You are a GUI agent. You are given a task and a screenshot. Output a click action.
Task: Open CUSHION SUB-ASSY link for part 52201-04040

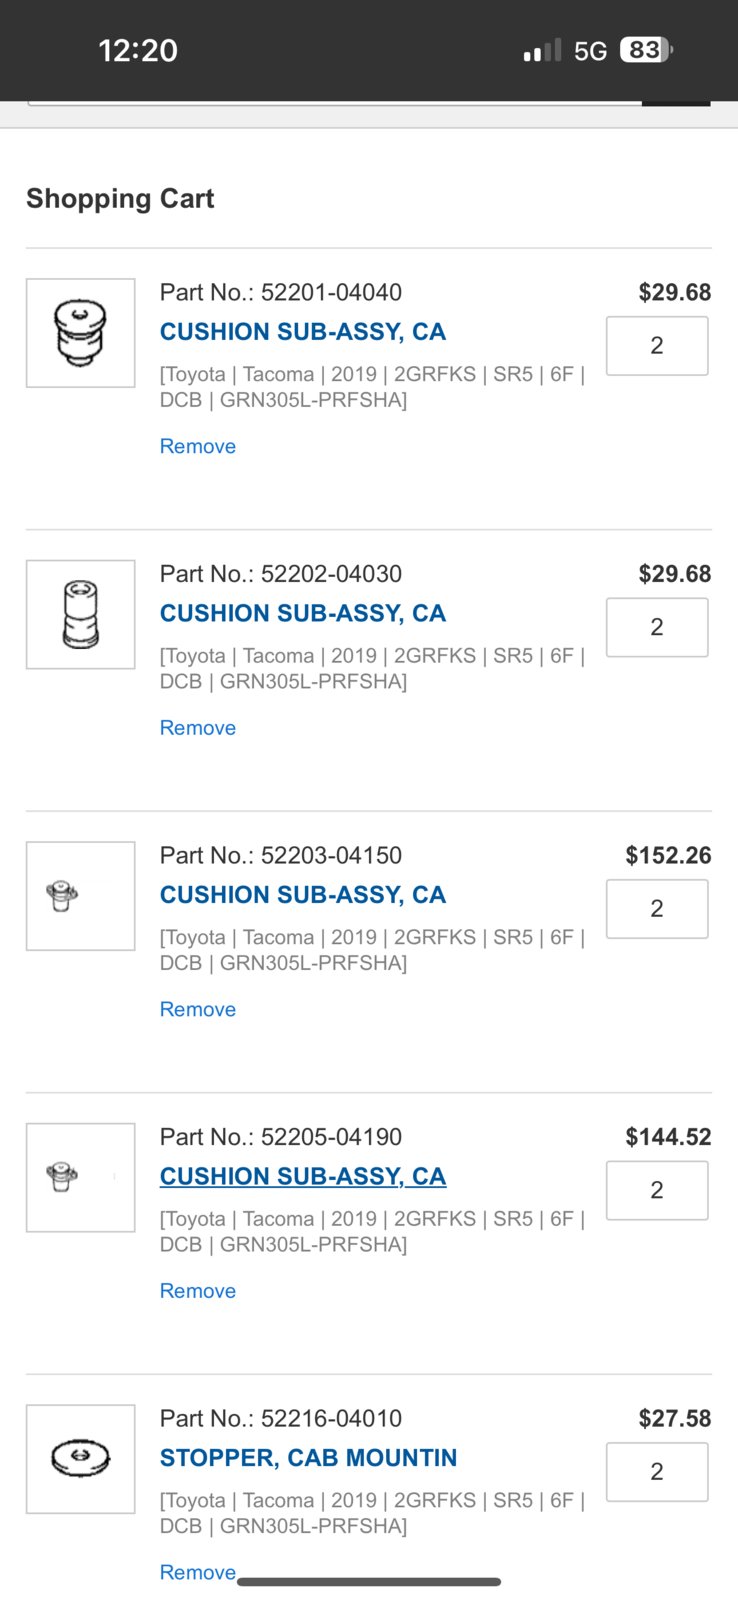(x=303, y=332)
